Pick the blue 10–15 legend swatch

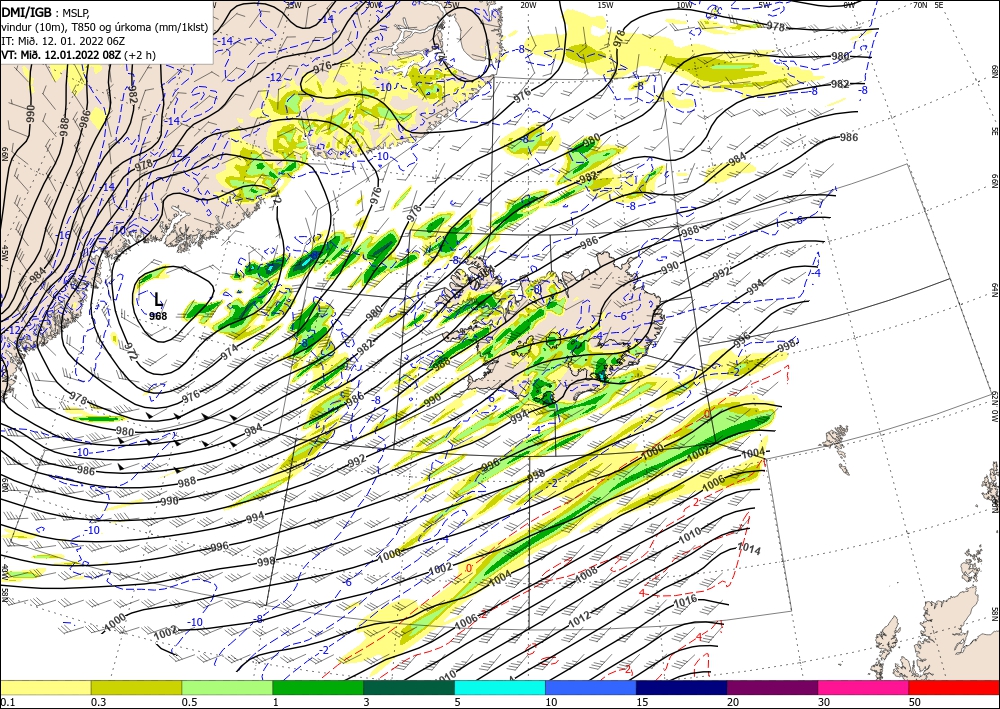pyautogui.click(x=591, y=687)
